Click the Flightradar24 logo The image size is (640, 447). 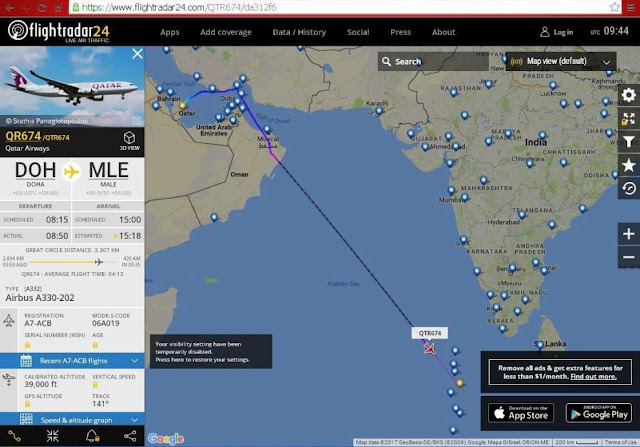59,31
